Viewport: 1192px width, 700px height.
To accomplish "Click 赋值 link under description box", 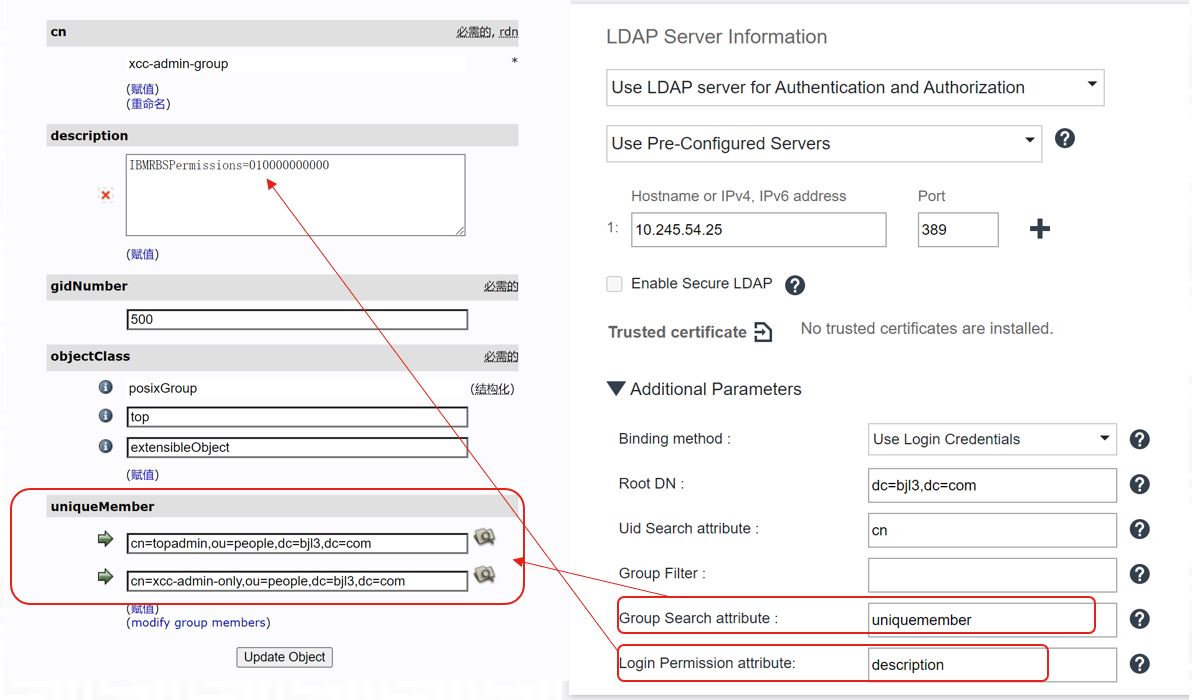I will point(142,254).
